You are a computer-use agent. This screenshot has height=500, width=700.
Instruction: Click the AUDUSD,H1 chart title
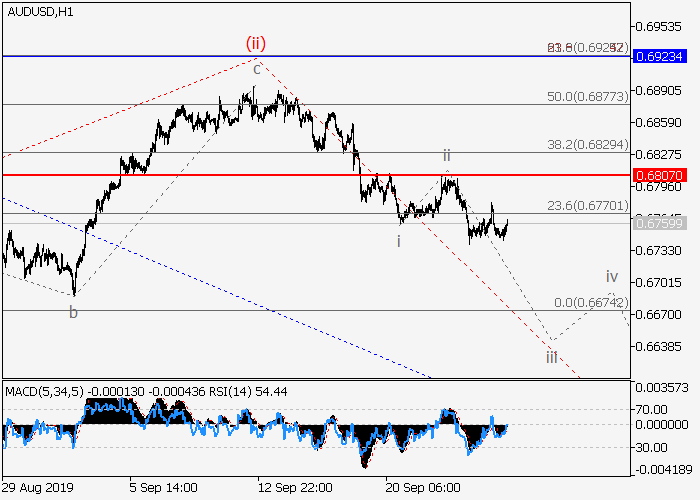coord(45,10)
